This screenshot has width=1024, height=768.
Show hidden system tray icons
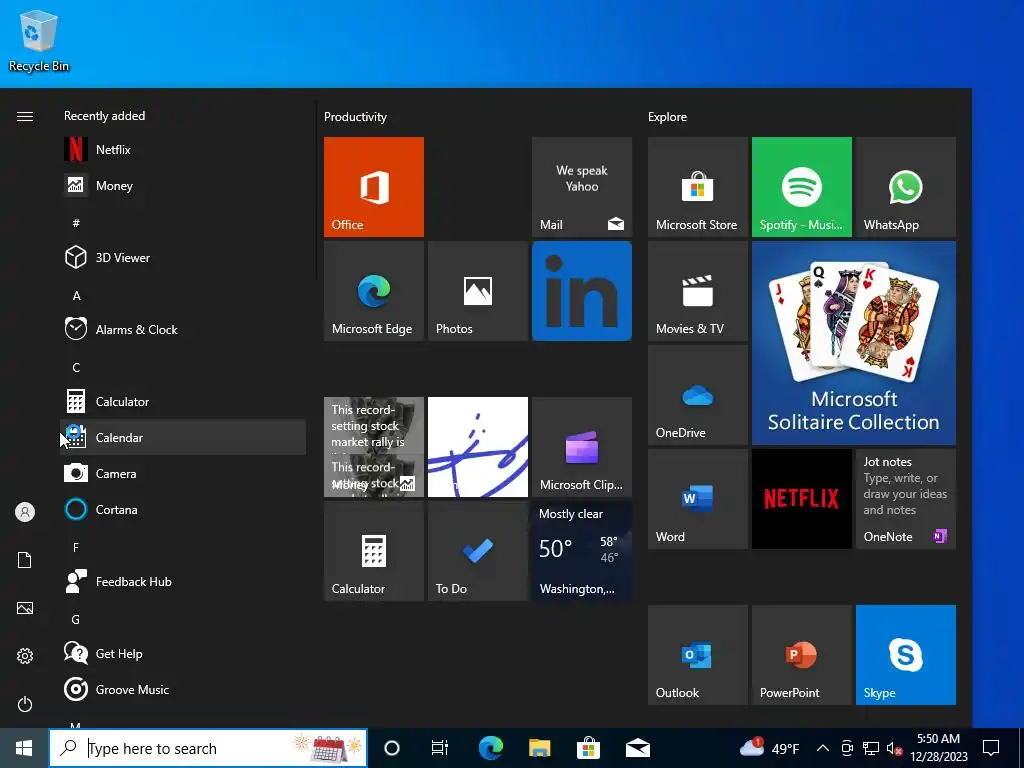pyautogui.click(x=823, y=748)
